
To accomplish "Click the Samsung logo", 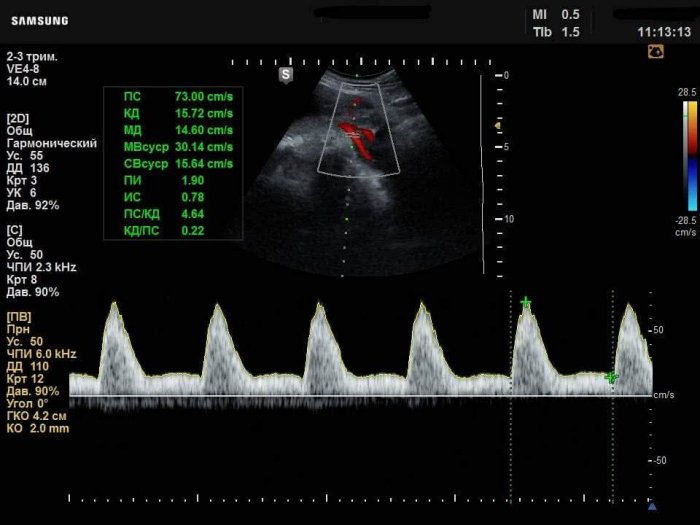I will coord(40,21).
